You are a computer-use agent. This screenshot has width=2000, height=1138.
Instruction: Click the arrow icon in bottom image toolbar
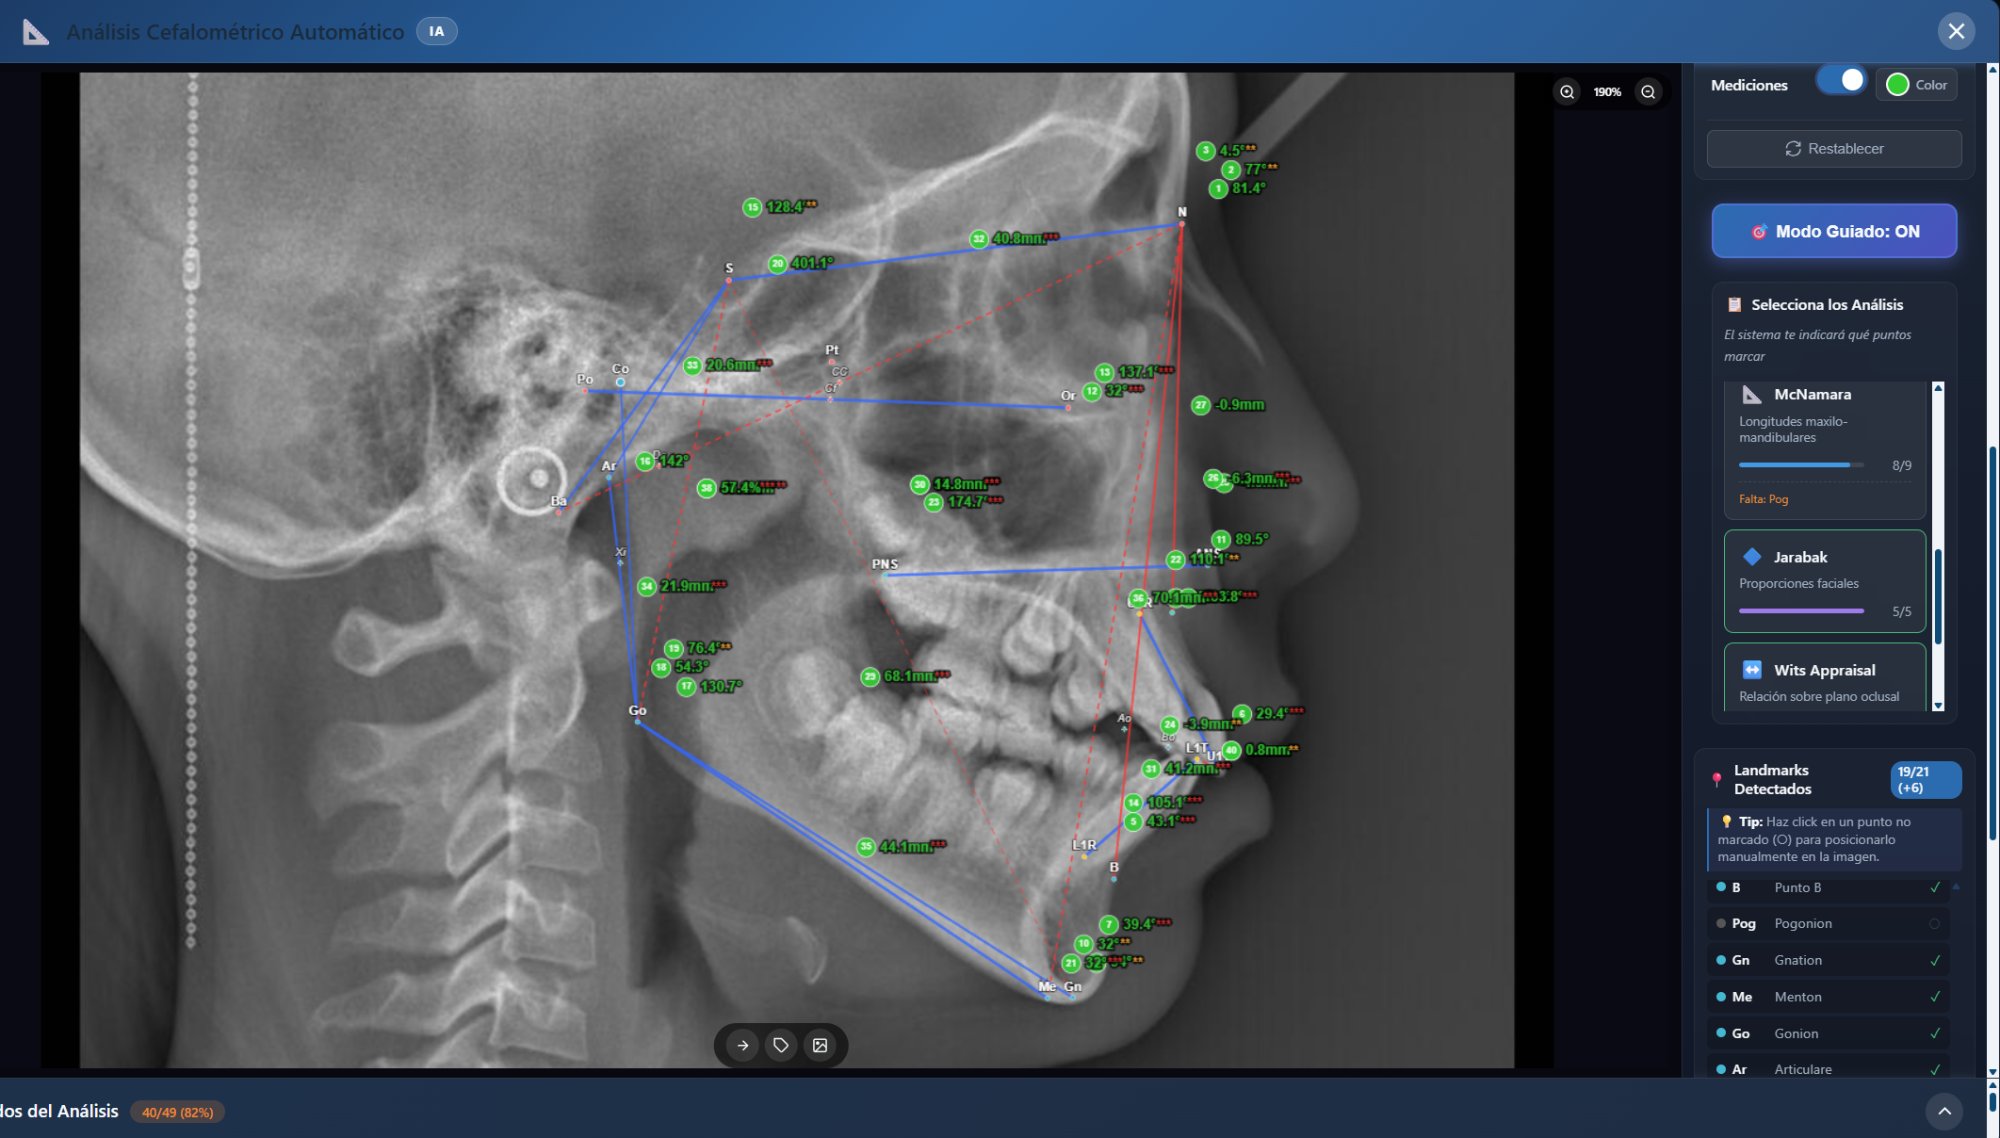coord(742,1045)
